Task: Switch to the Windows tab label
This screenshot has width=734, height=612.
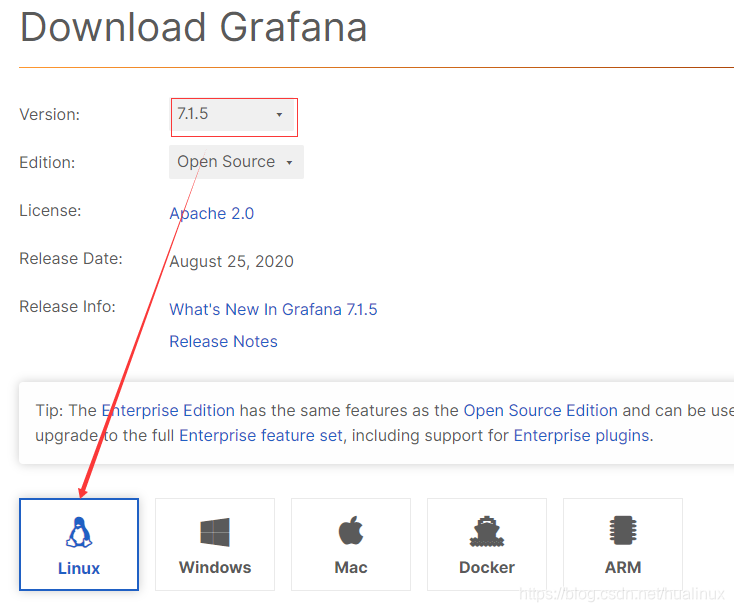Action: click(215, 568)
